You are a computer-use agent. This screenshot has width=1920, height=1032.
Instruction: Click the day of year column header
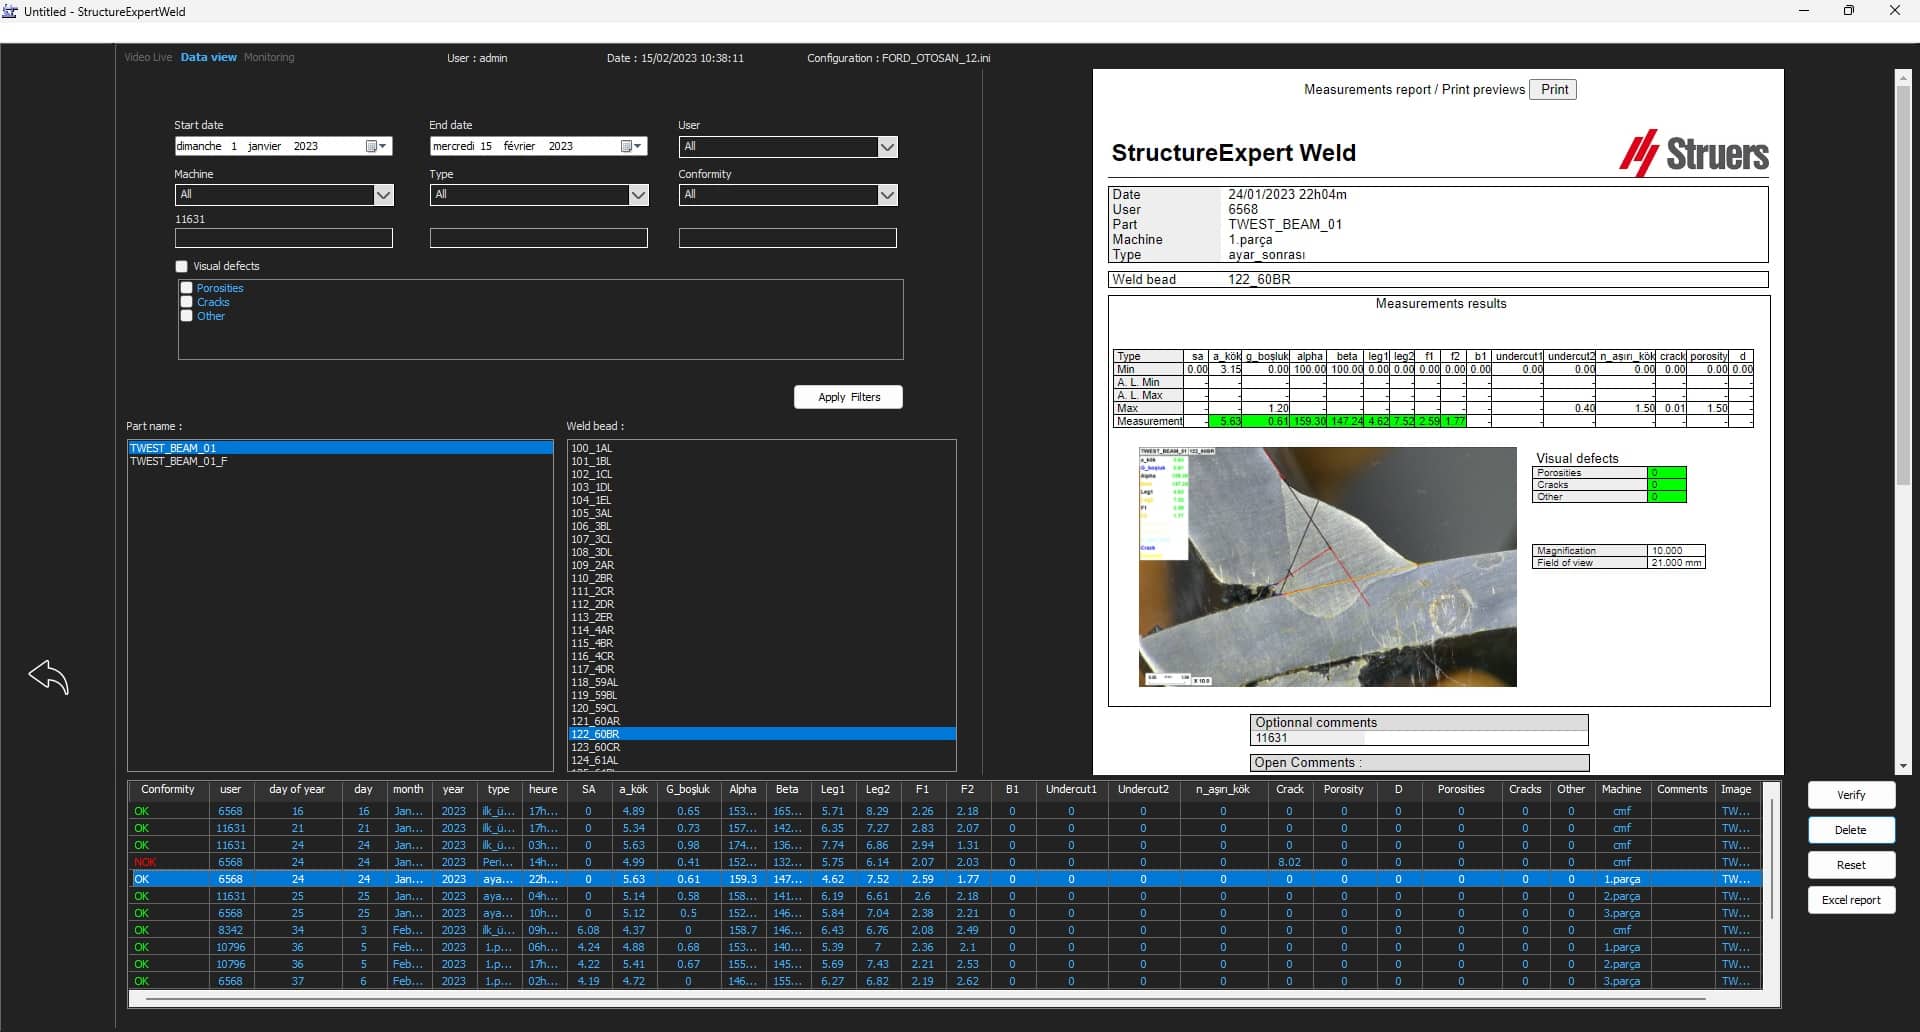point(297,790)
